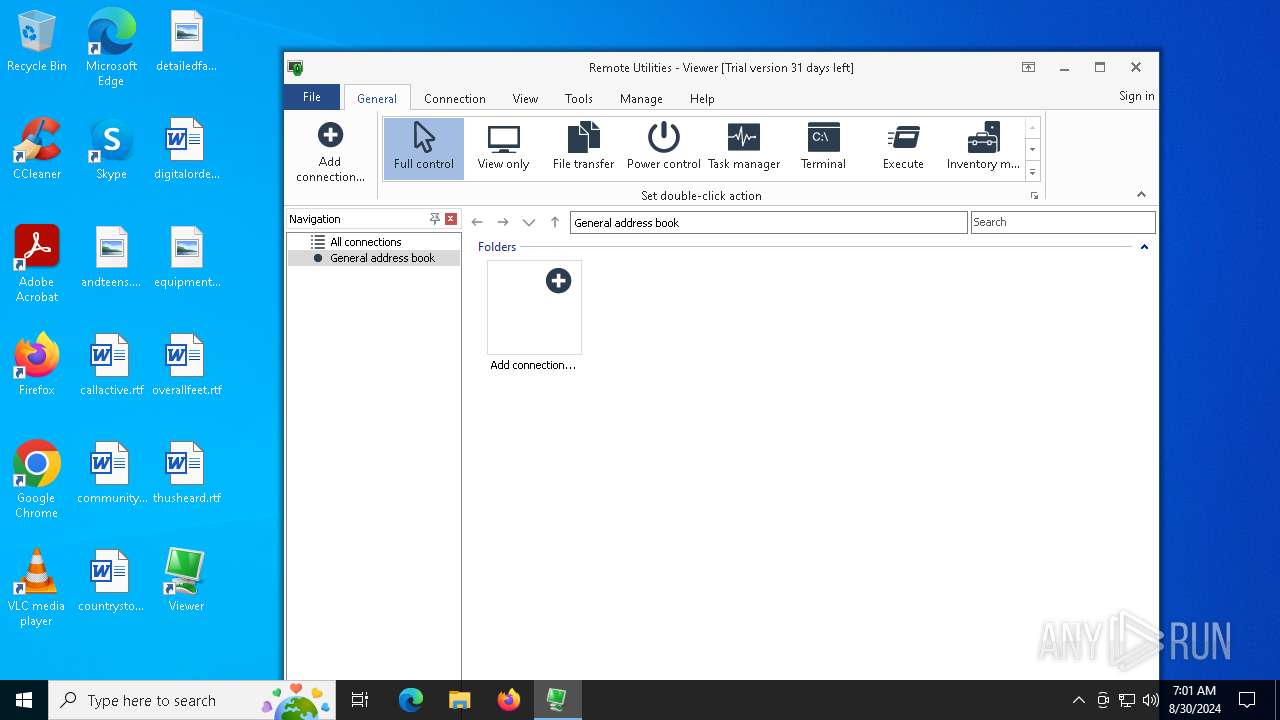This screenshot has width=1280, height=720.
Task: Select All connections in Navigation
Action: point(365,242)
